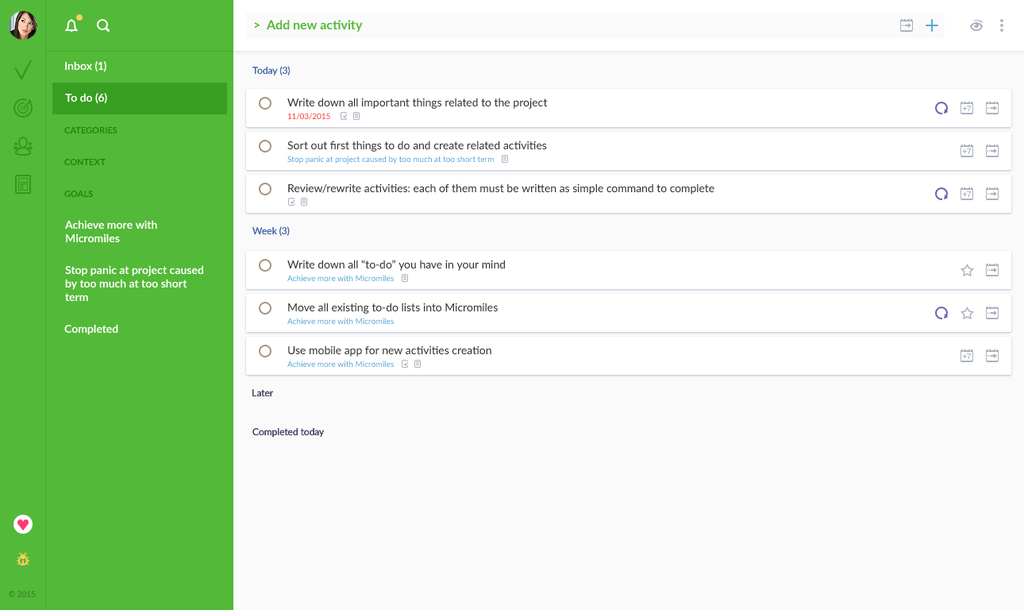This screenshot has width=1024, height=610.
Task: Star the 'Write down all "to-do"' activity
Action: click(967, 270)
